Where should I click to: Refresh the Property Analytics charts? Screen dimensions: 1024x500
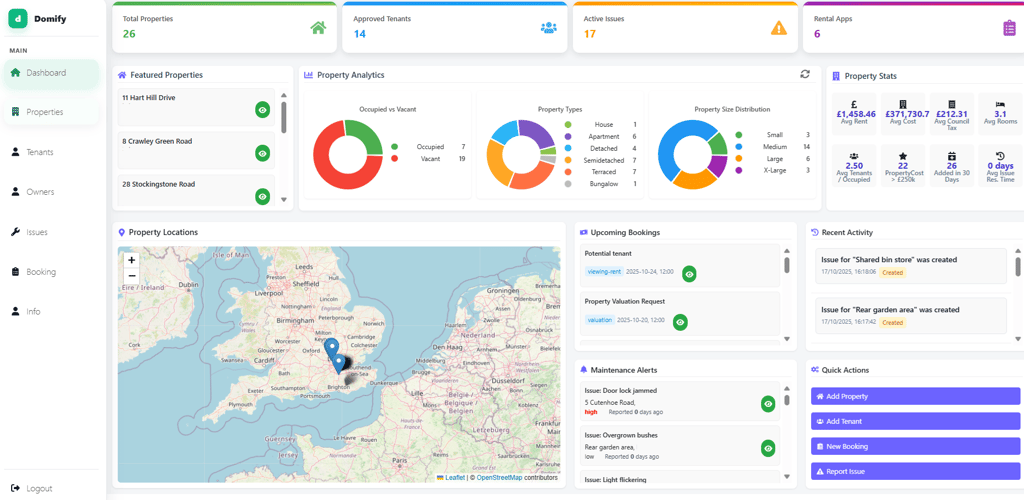[x=805, y=74]
